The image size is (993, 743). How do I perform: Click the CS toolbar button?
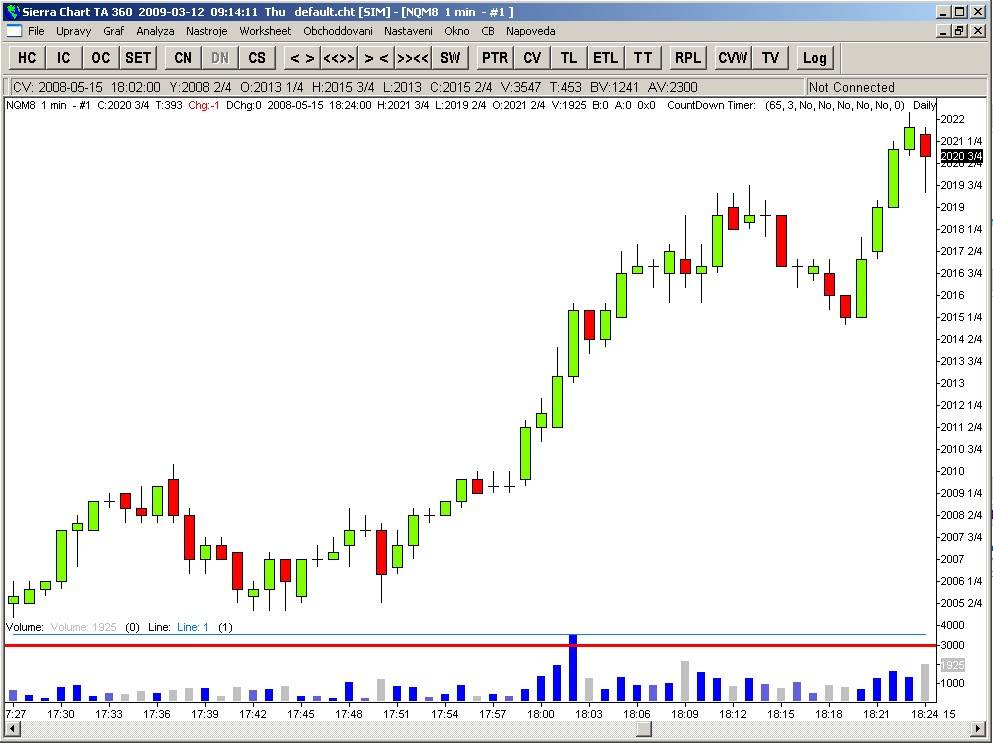(x=257, y=58)
